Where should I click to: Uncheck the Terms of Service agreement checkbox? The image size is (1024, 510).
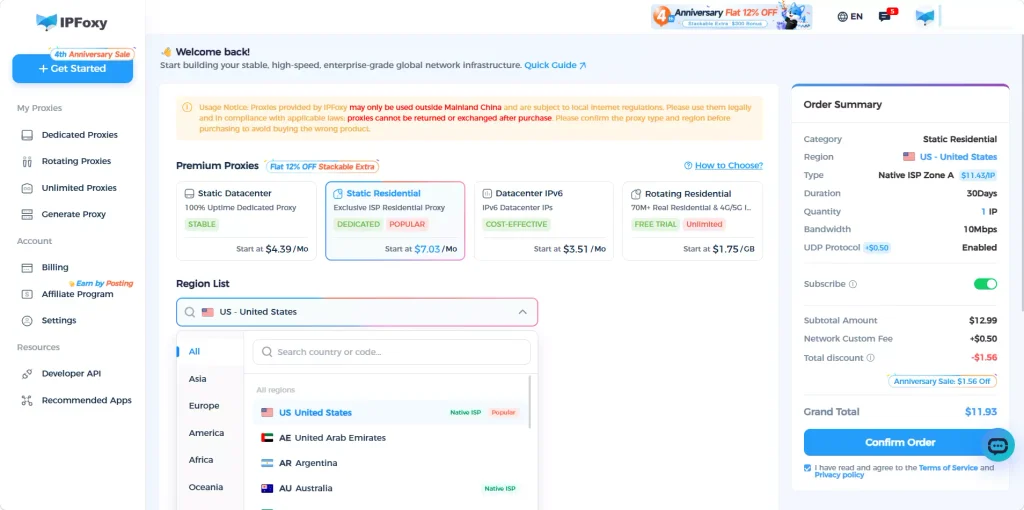pos(808,468)
